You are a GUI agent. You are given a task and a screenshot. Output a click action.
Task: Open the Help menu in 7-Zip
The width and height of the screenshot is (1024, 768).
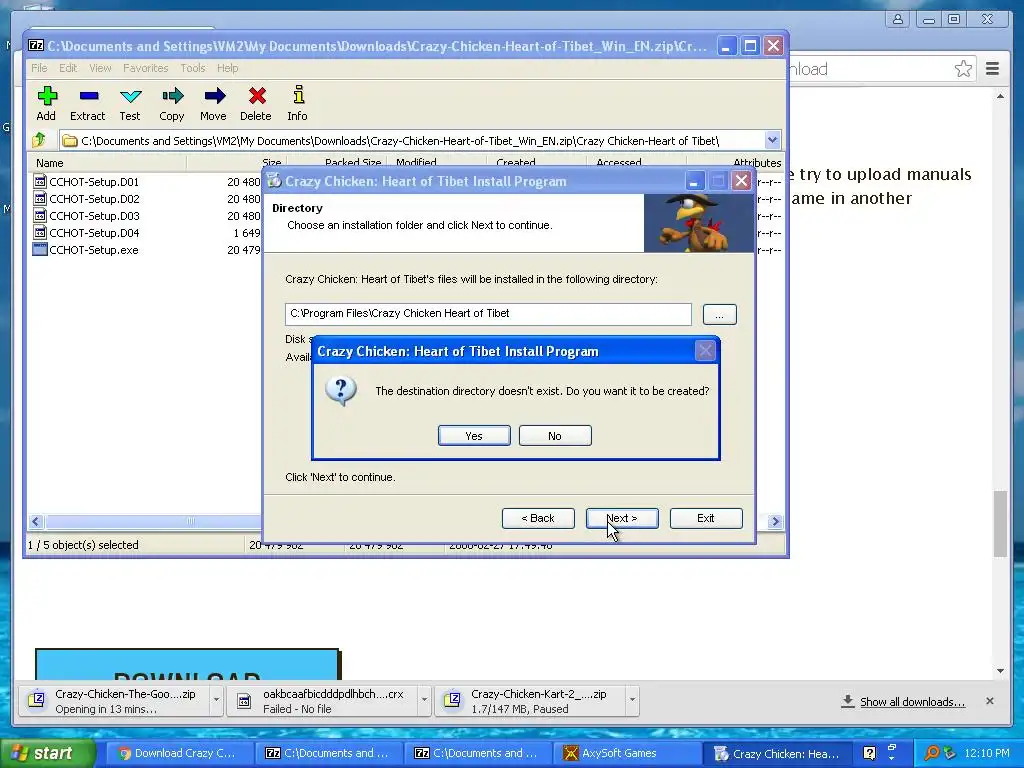pos(227,68)
